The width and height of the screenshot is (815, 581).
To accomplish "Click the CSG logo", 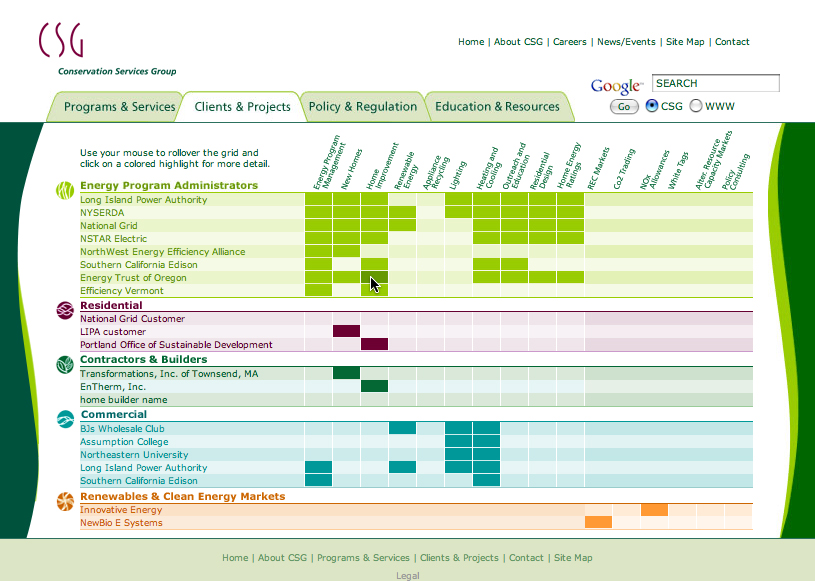I will [x=60, y=40].
